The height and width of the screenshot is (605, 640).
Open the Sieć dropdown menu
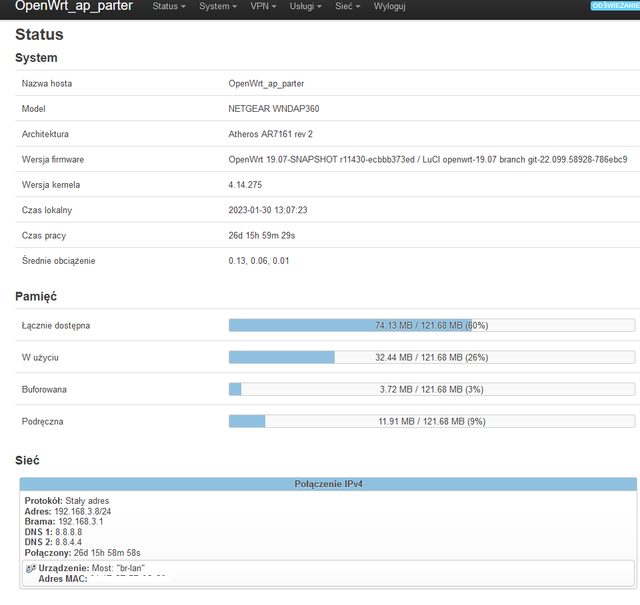click(x=348, y=6)
